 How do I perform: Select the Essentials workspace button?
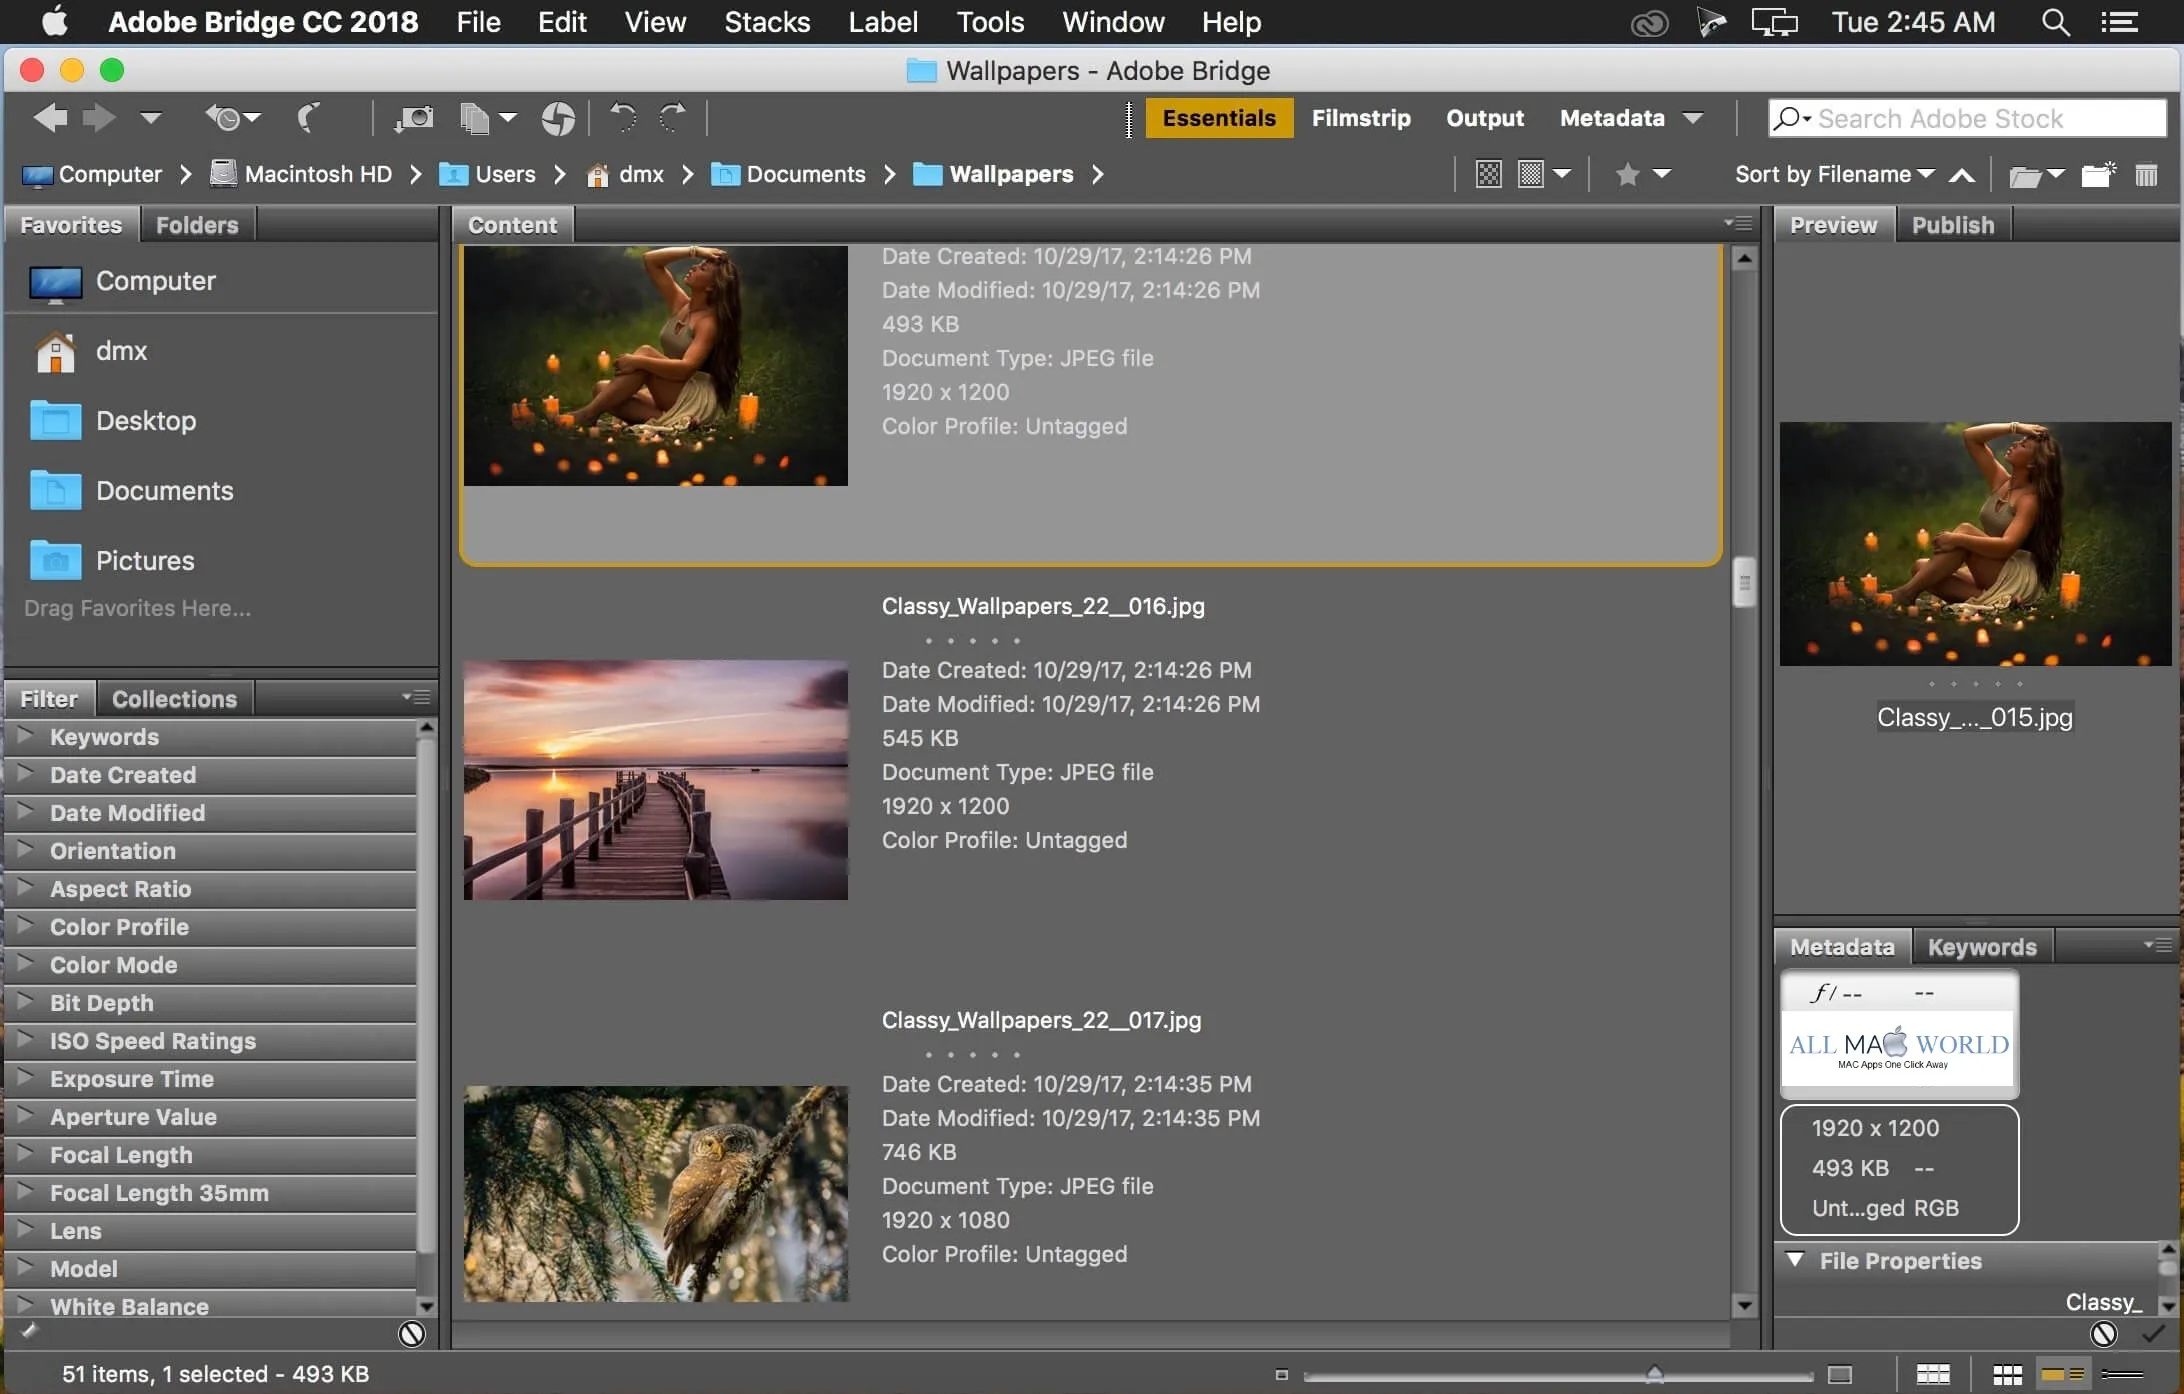(x=1218, y=118)
